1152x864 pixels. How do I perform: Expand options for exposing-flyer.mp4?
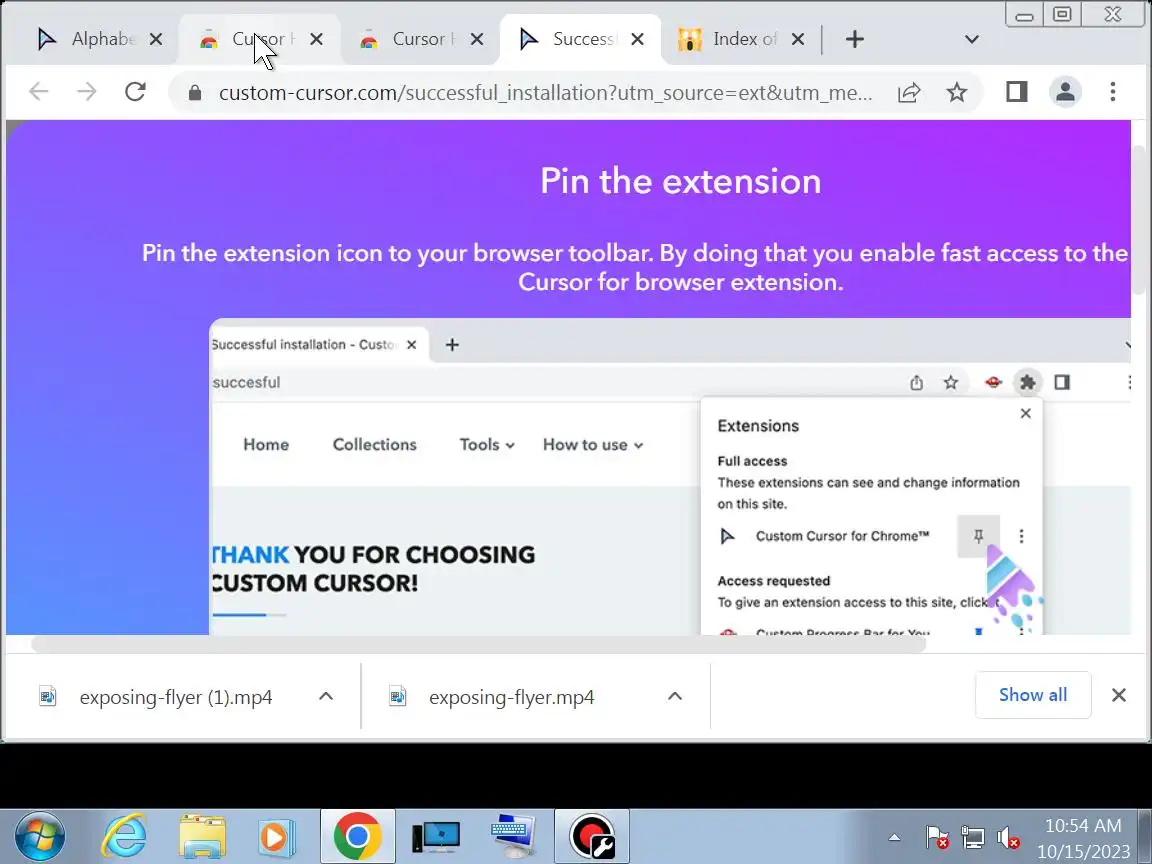(674, 696)
